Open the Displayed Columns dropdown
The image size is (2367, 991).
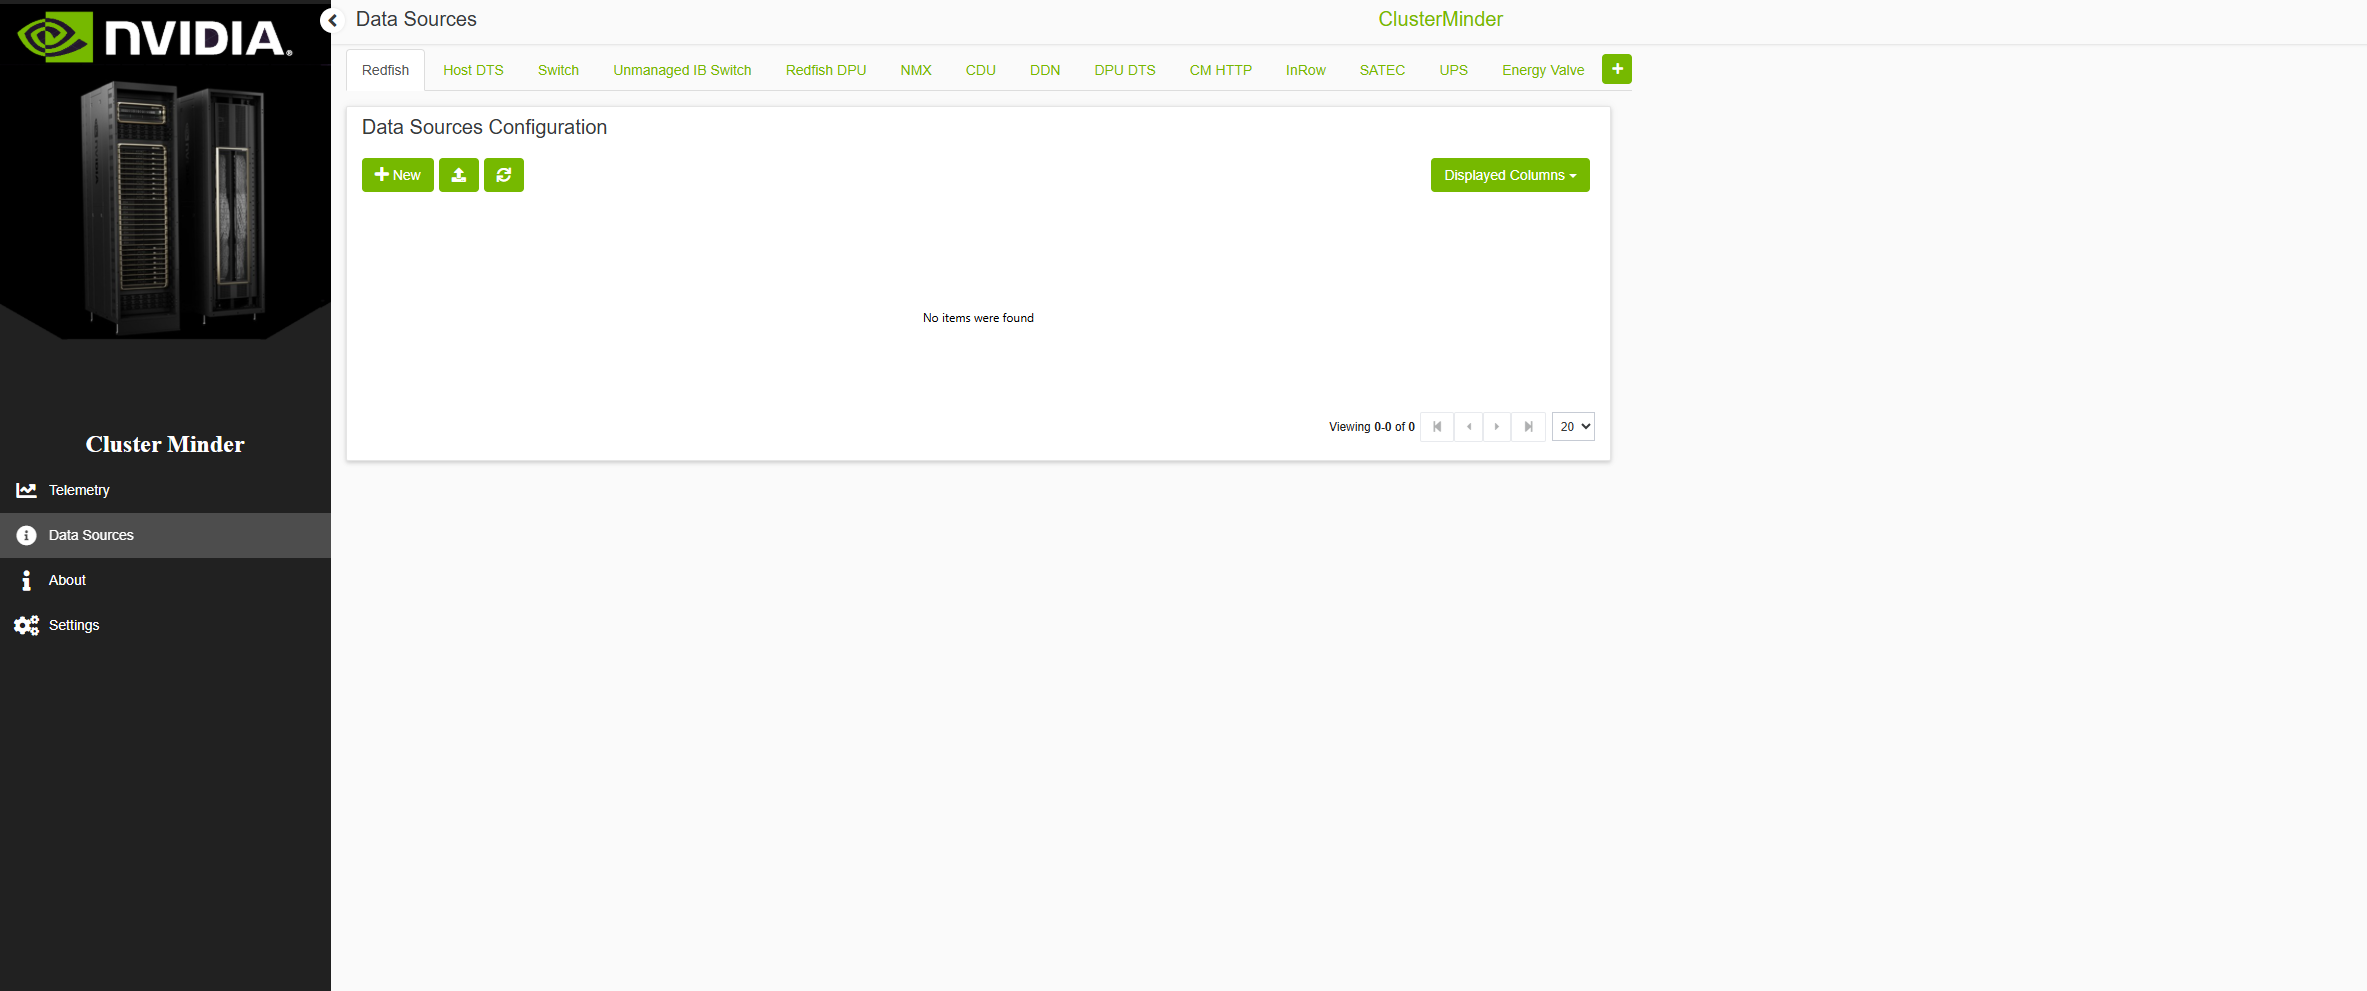pyautogui.click(x=1510, y=175)
